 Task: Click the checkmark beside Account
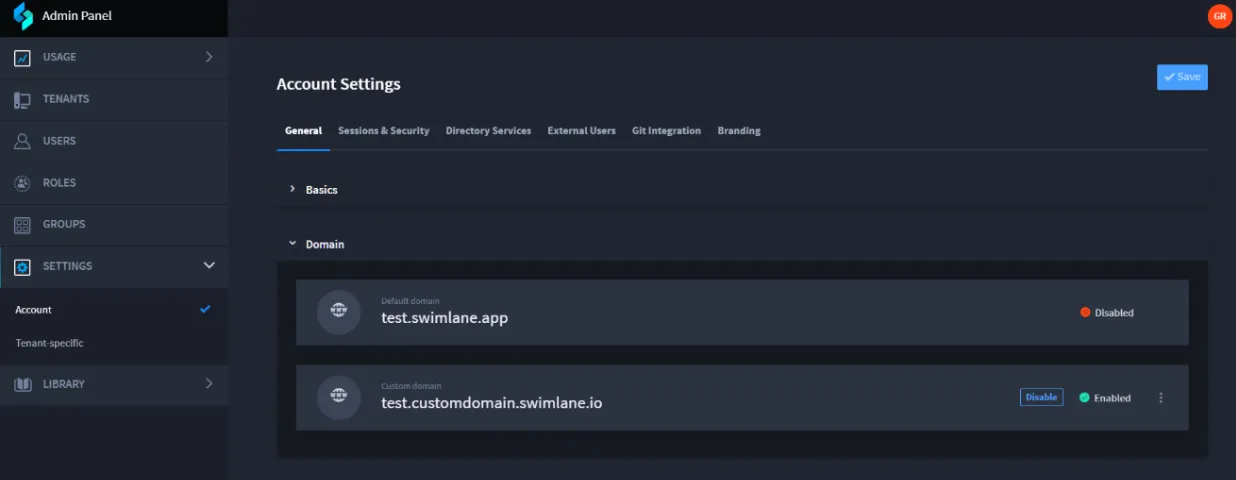point(206,309)
